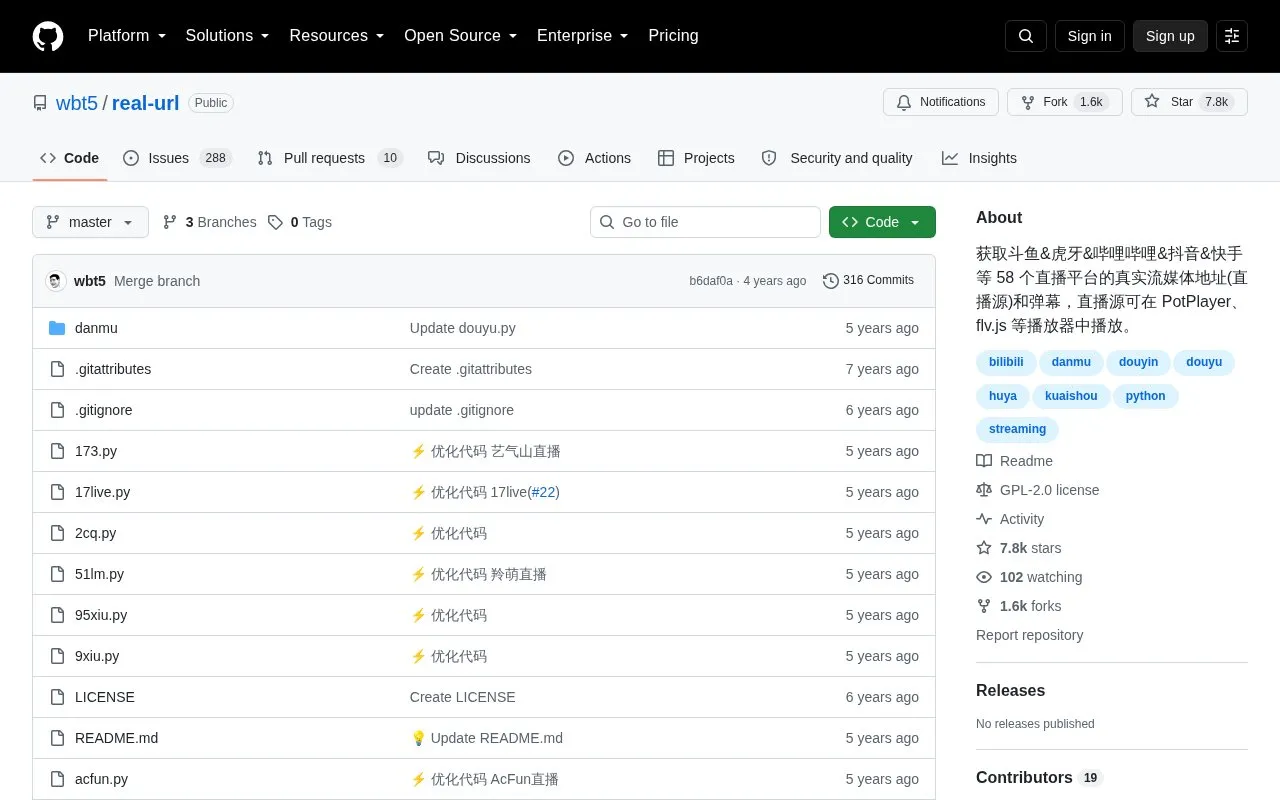The width and height of the screenshot is (1280, 800).
Task: Select the bilibili topic tag
Action: click(1006, 362)
